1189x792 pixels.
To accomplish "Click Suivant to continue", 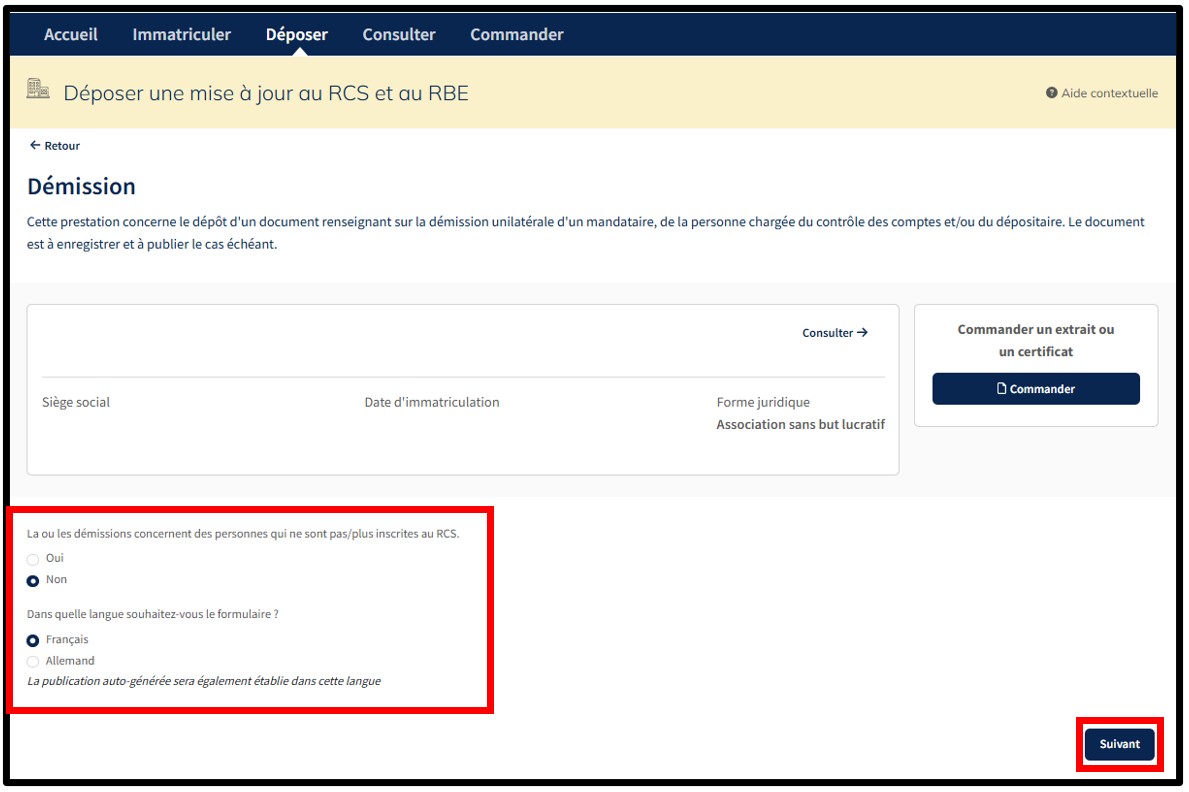I will pyautogui.click(x=1119, y=744).
